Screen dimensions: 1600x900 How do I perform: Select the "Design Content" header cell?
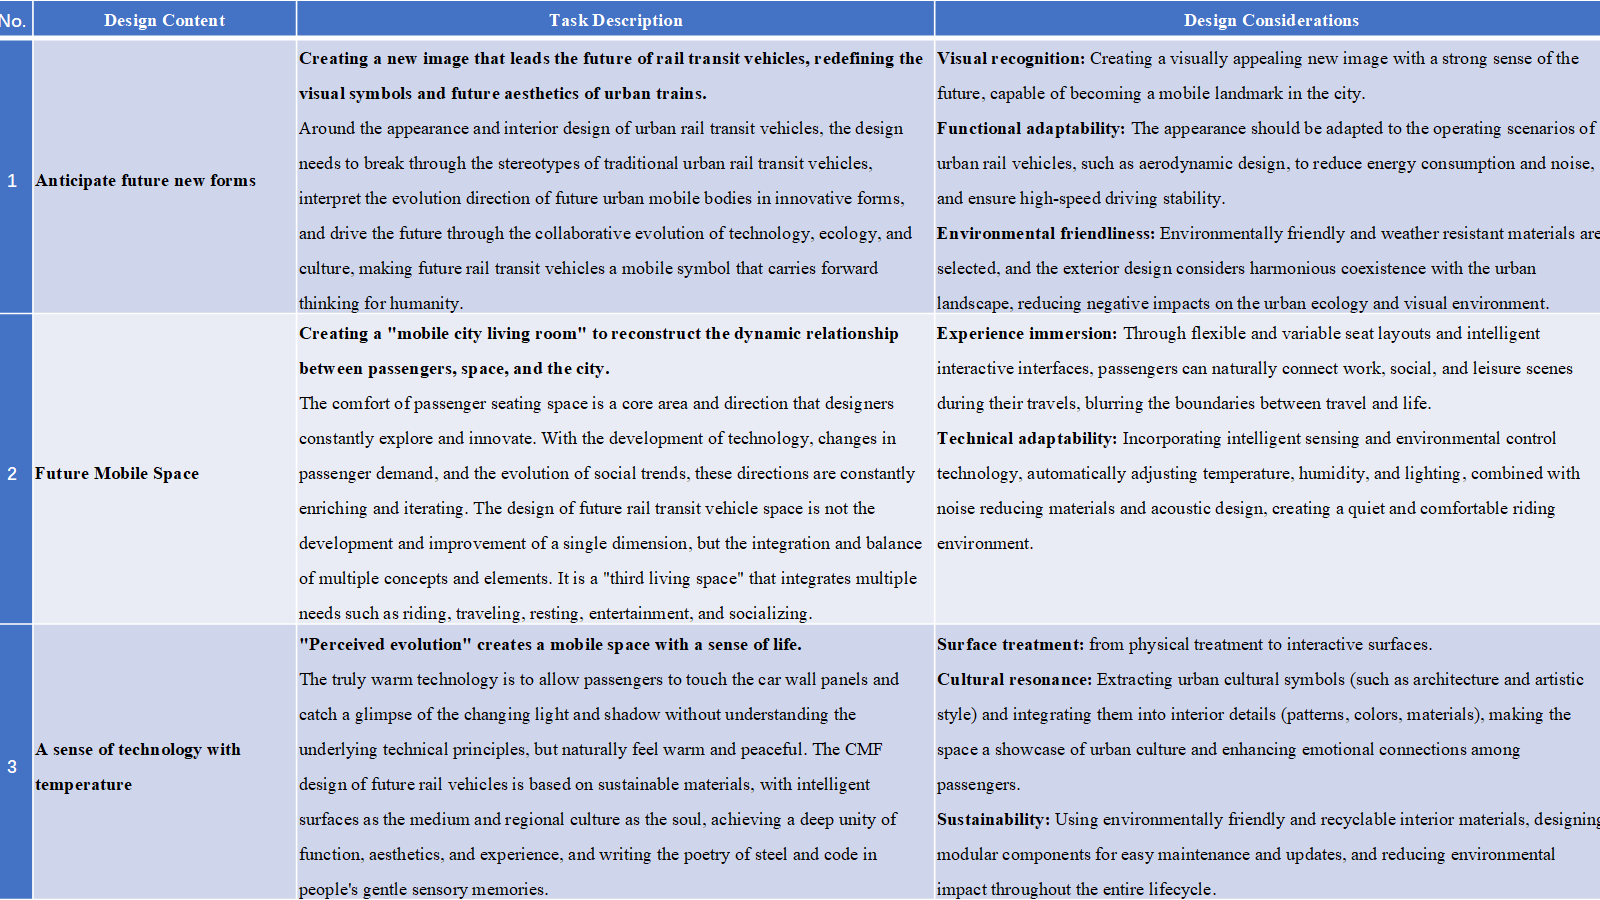click(164, 20)
